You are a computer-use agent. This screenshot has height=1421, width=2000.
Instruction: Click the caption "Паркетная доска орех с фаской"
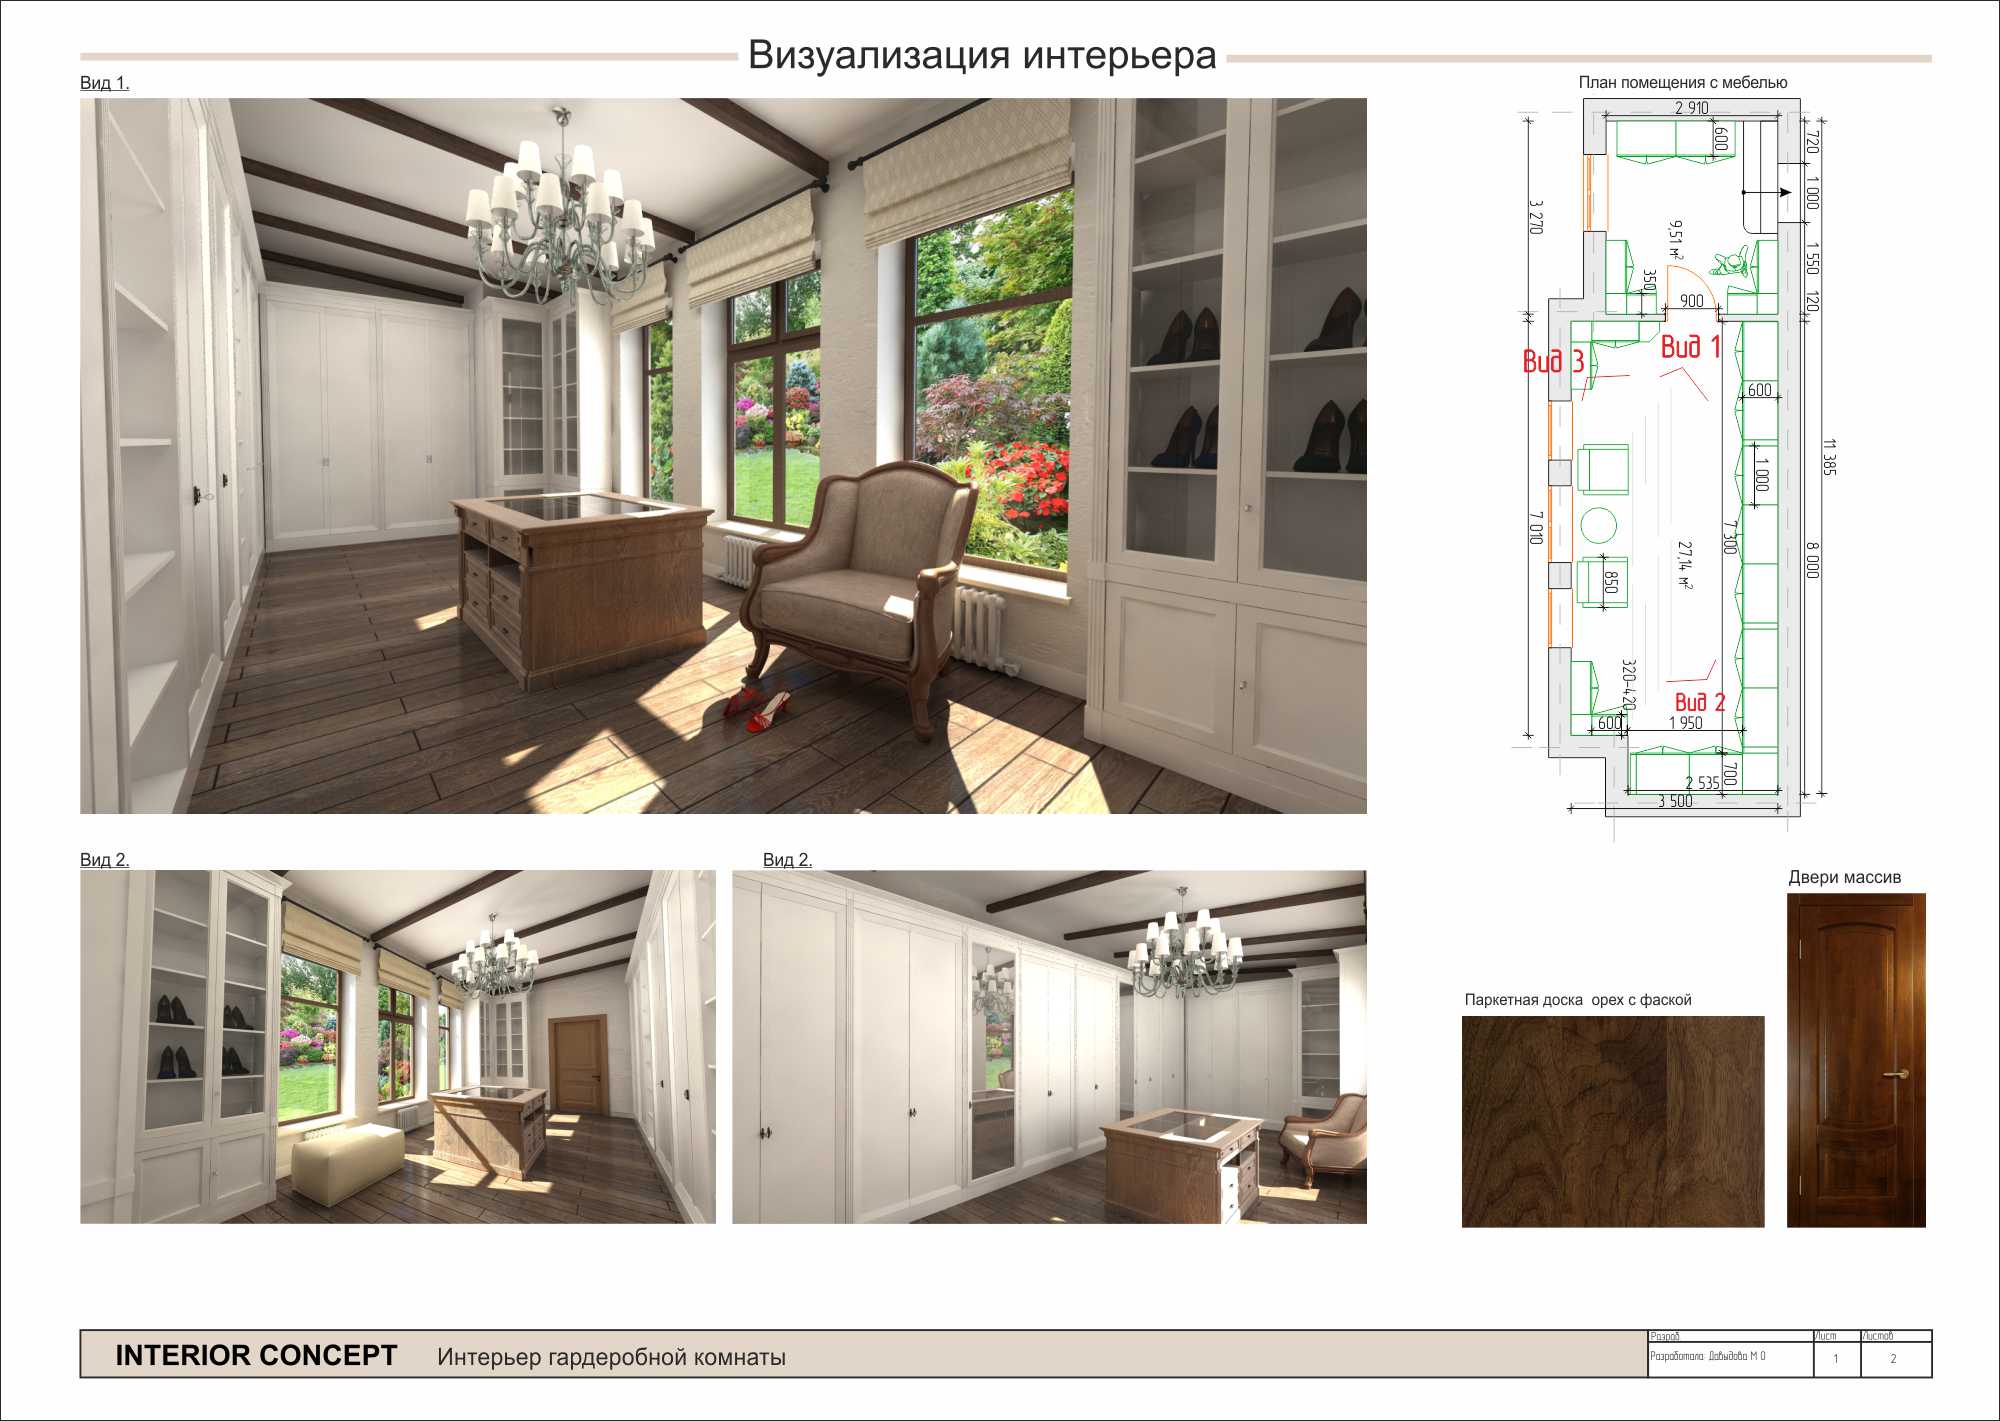1578,1000
